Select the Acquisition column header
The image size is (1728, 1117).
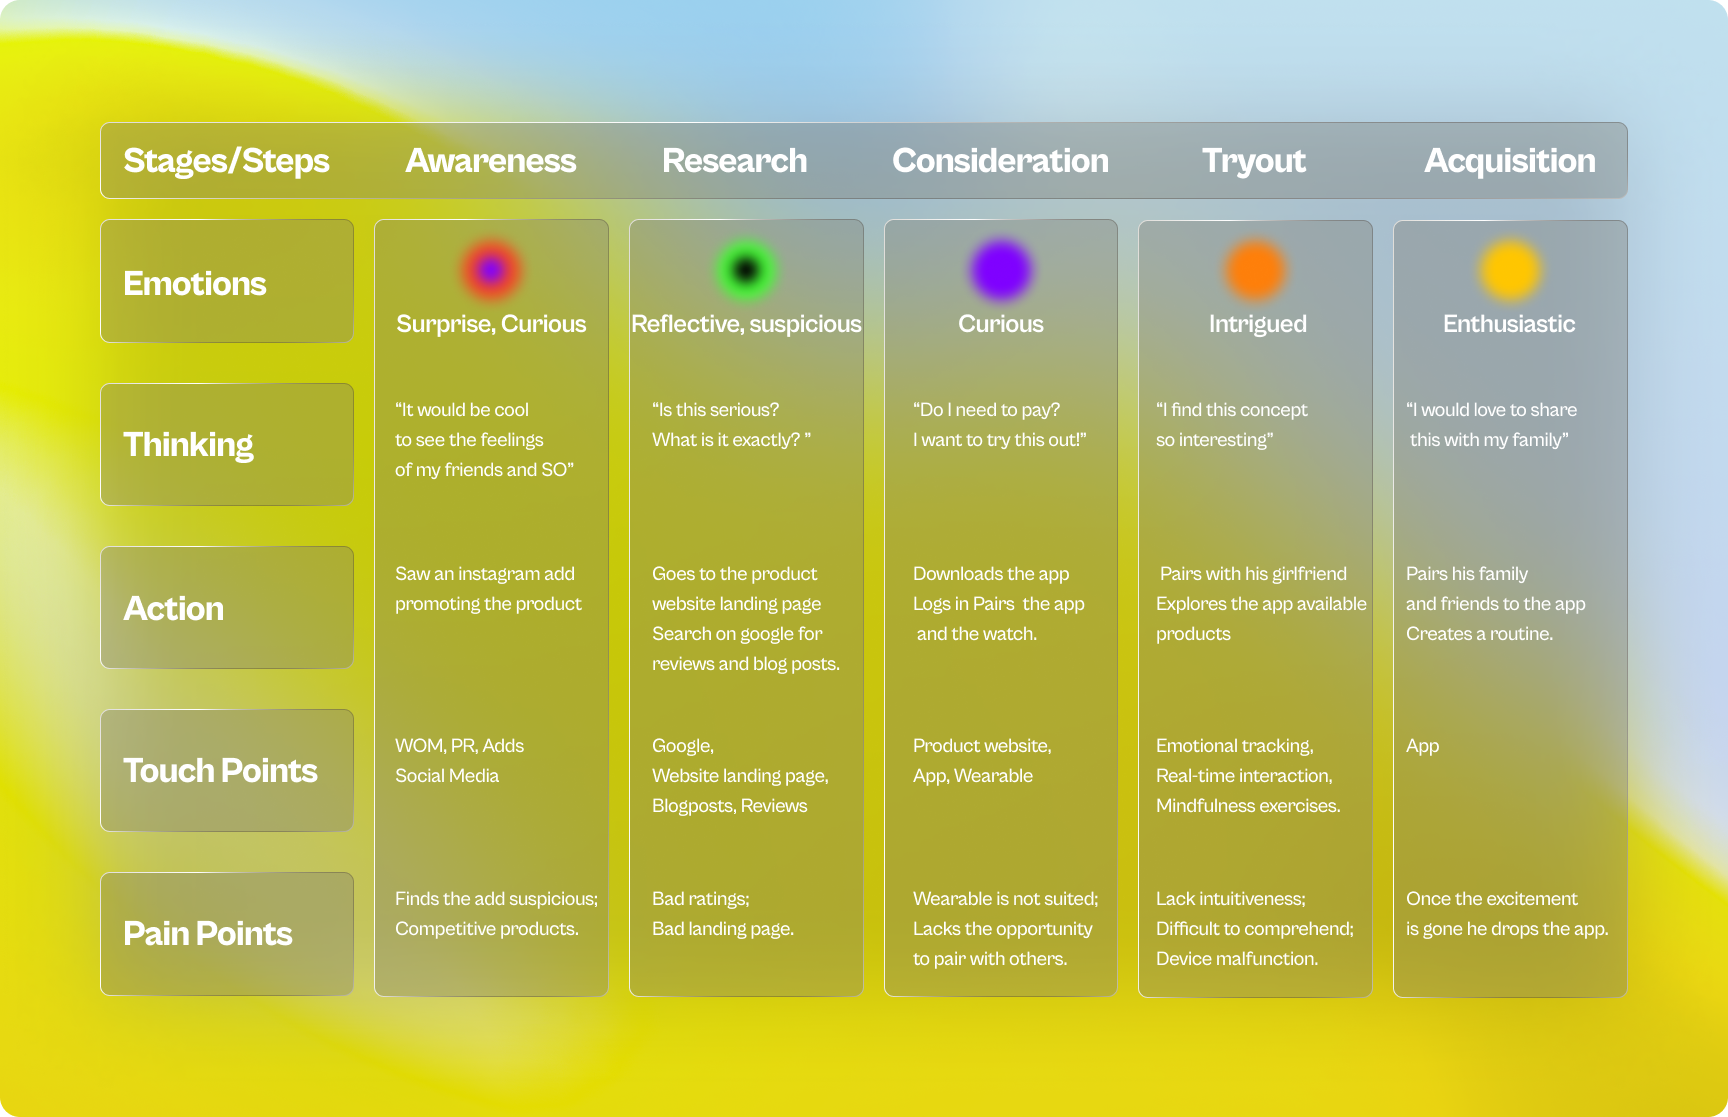click(1510, 161)
